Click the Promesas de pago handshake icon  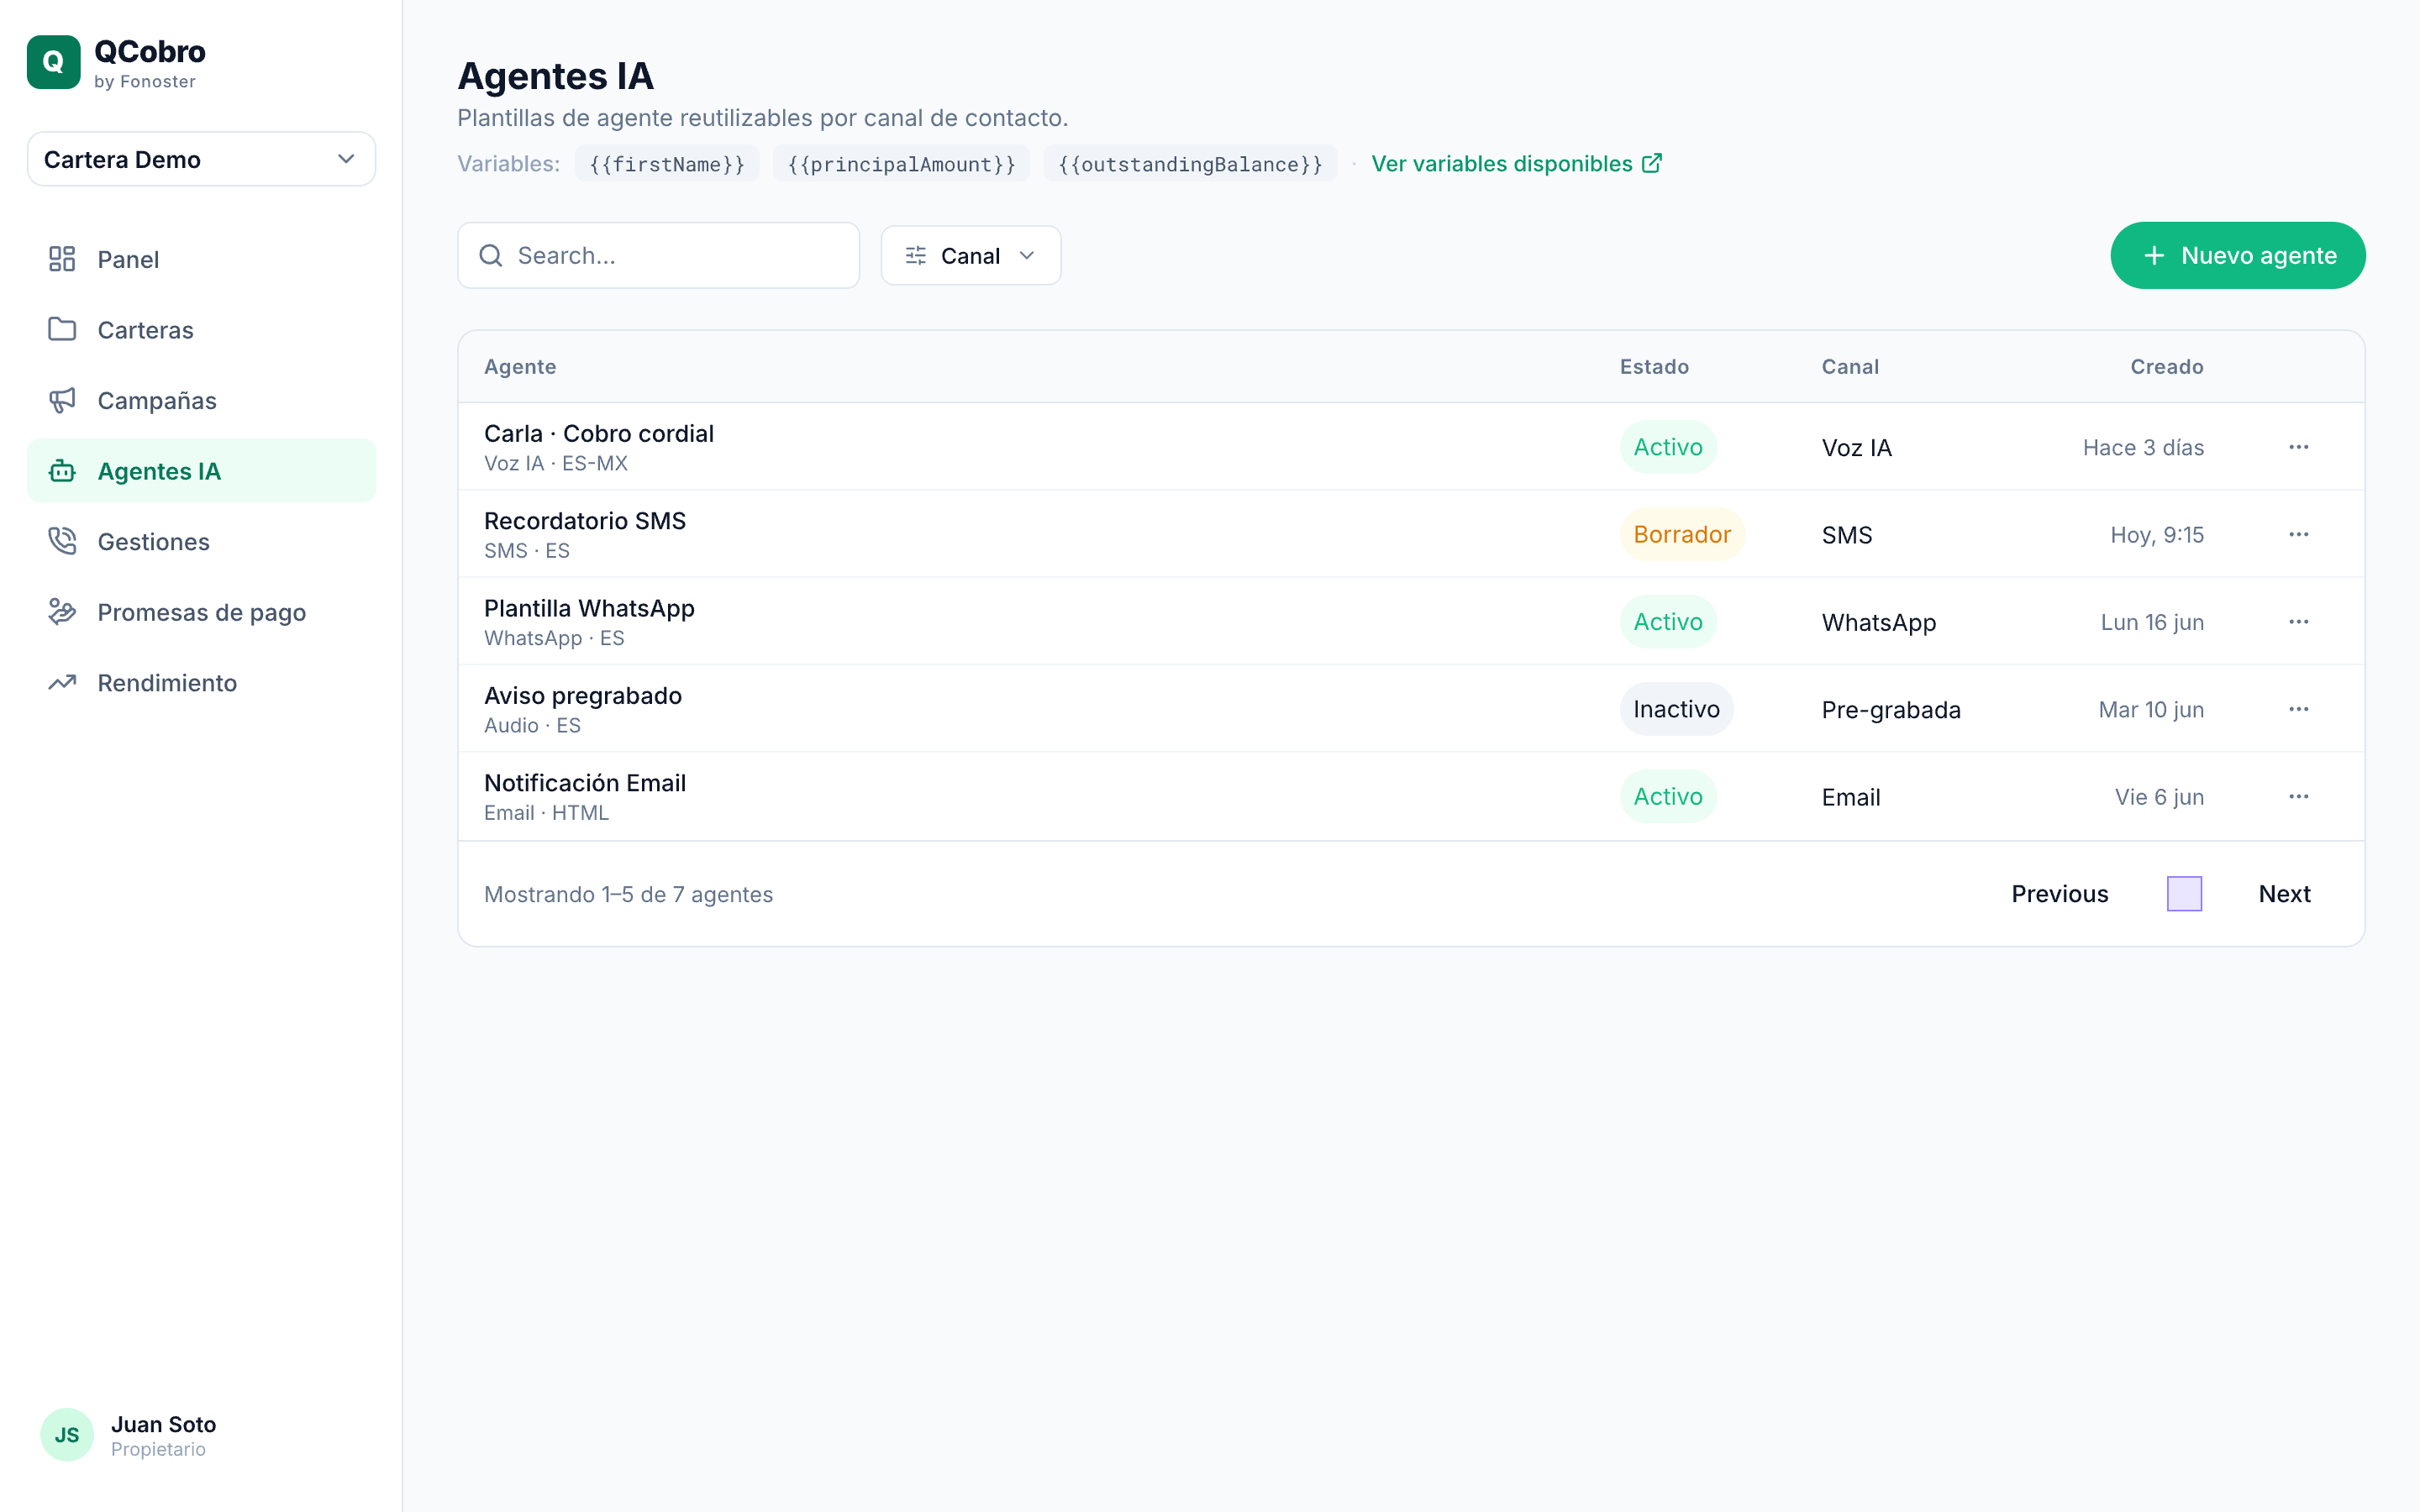click(x=62, y=612)
